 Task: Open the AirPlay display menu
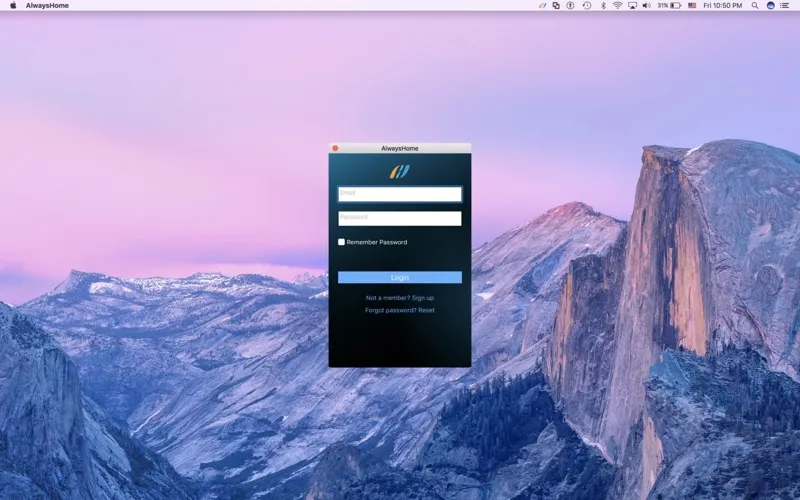[632, 6]
